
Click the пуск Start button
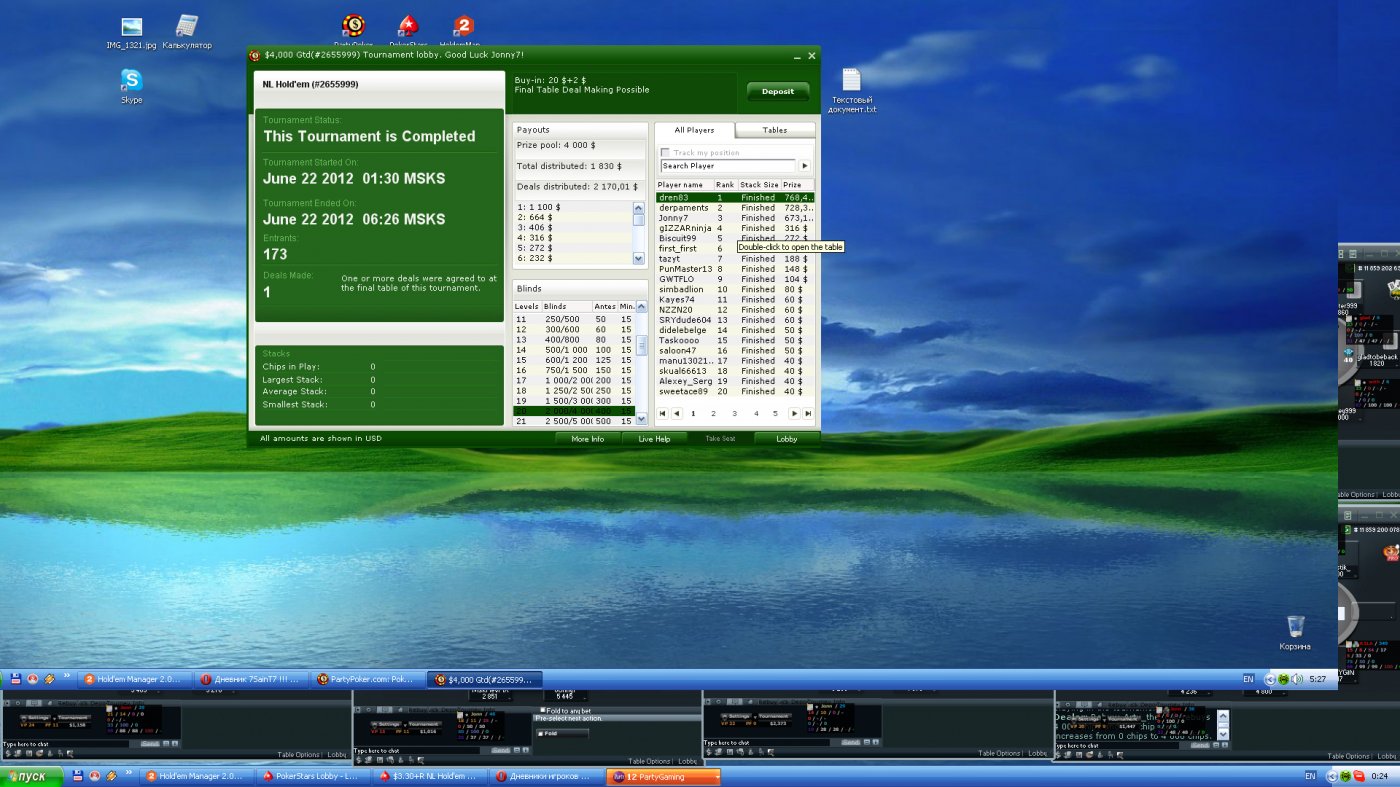(x=32, y=777)
